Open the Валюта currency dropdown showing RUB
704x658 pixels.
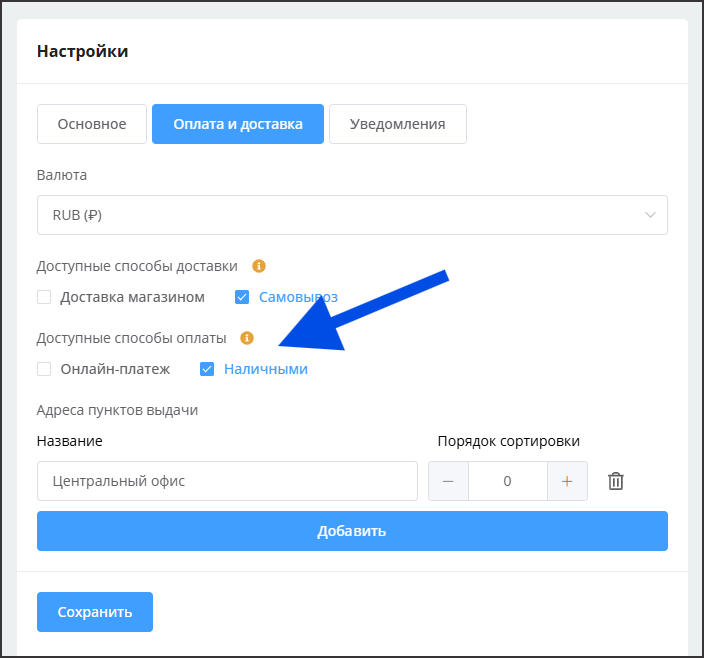click(x=340, y=215)
